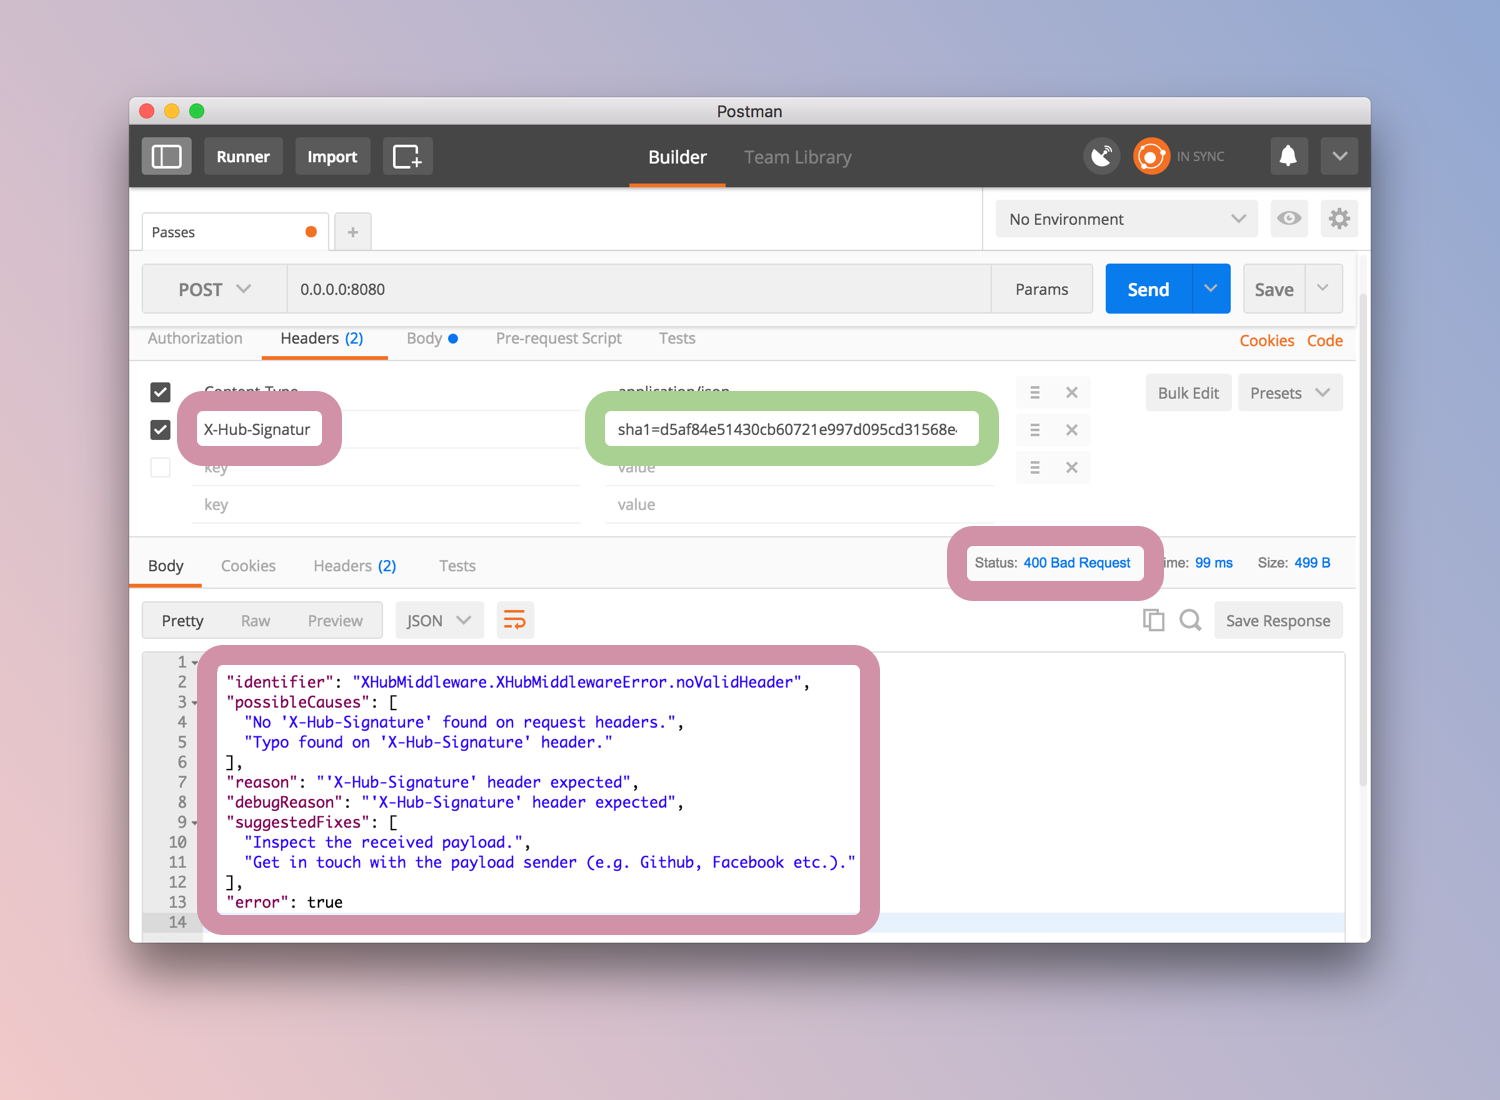Viewport: 1500px width, 1100px height.
Task: Open the Pre-request Script tab
Action: 559,338
